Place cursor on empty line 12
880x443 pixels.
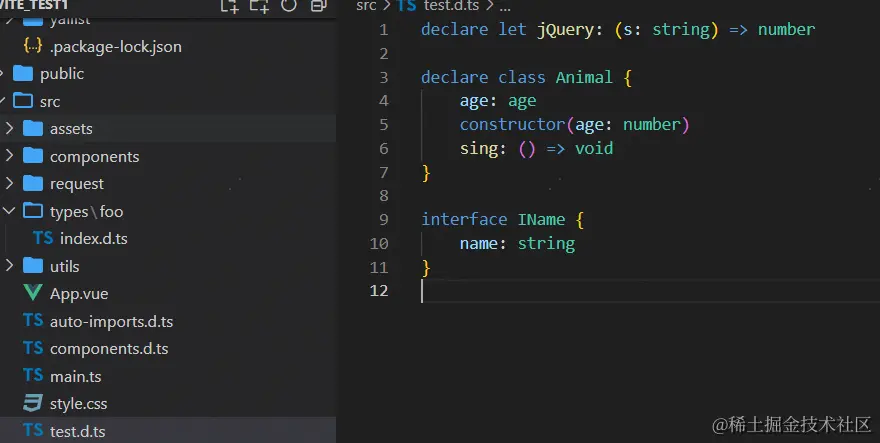pyautogui.click(x=650, y=290)
